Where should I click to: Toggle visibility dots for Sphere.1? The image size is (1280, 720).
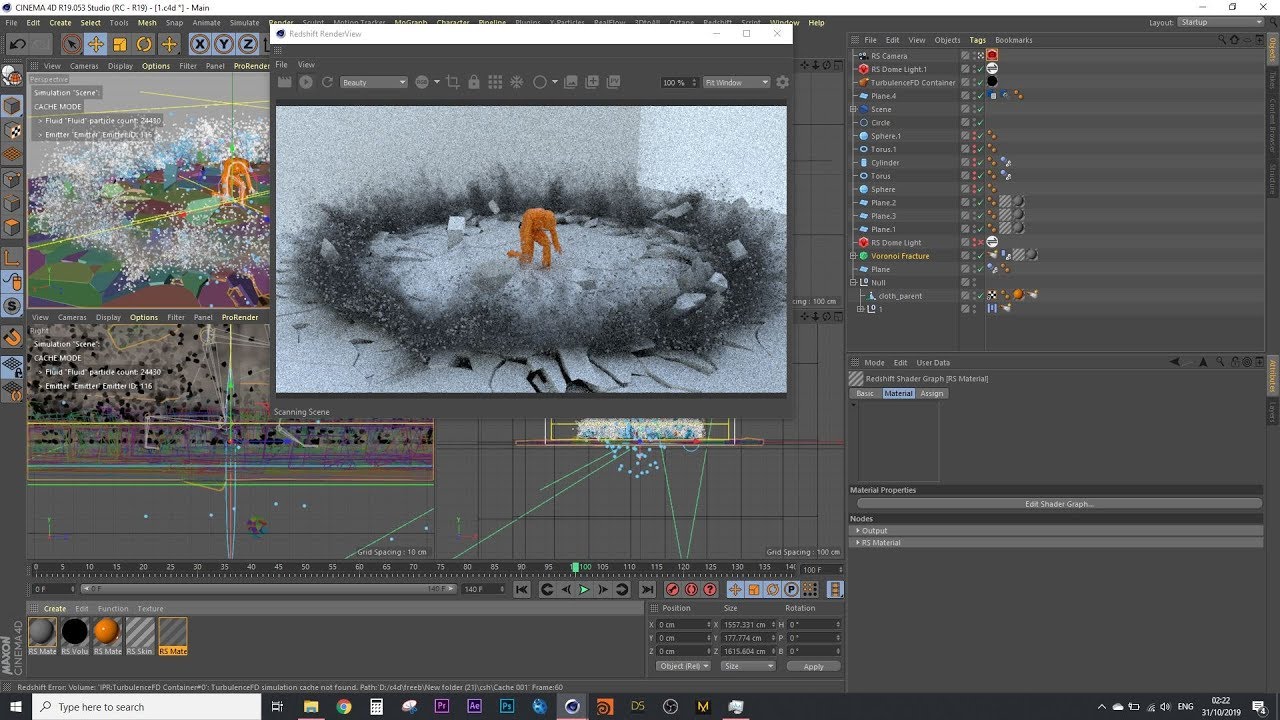[975, 136]
